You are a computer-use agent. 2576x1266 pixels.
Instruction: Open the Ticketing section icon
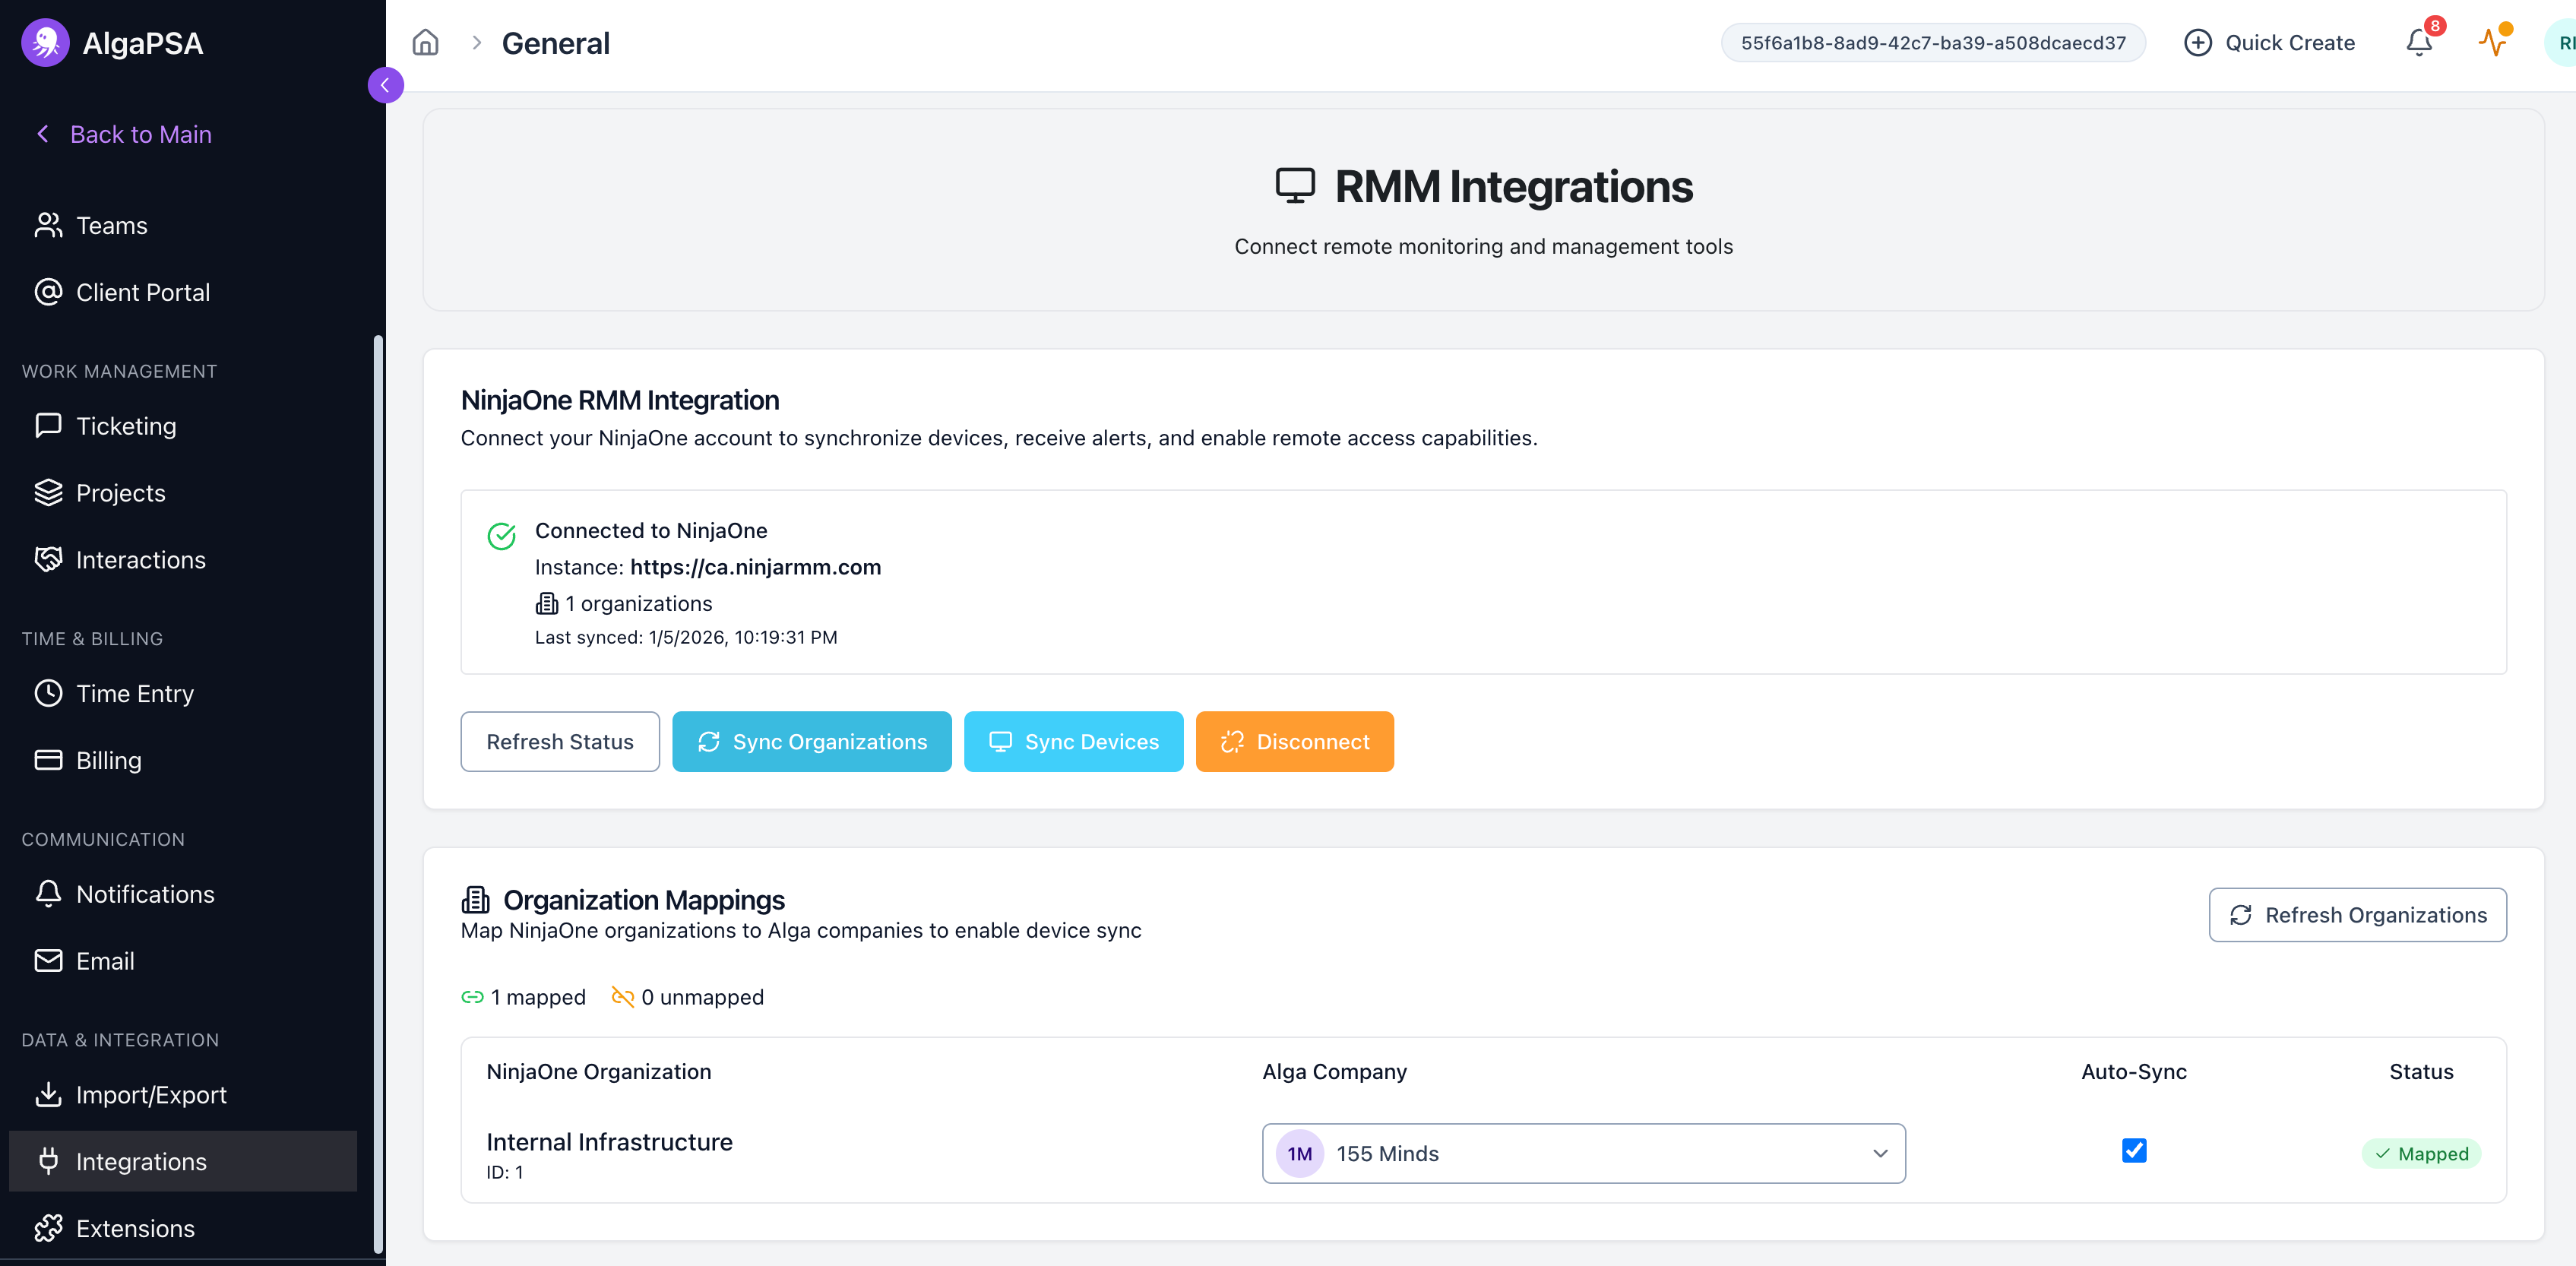47,425
